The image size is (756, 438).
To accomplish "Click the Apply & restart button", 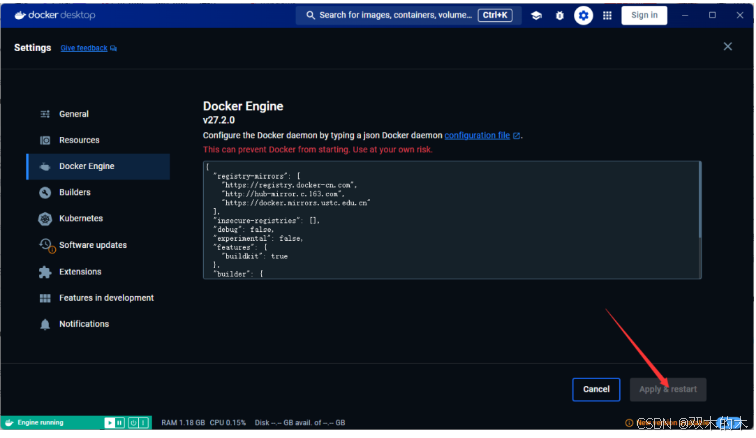I will point(668,389).
